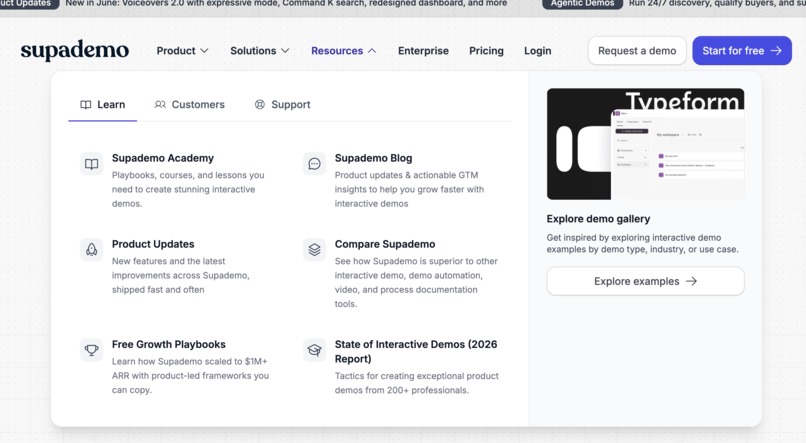Collapse the Resources dropdown menu

[343, 51]
